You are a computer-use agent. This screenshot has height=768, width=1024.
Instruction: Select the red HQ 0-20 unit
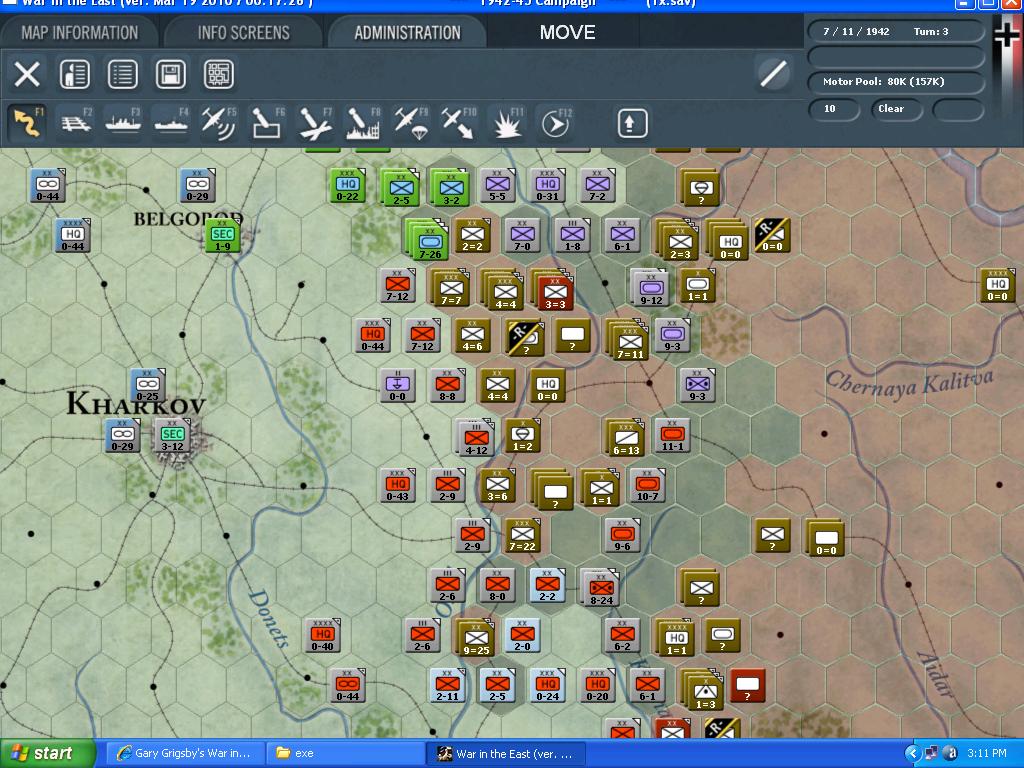pos(598,685)
